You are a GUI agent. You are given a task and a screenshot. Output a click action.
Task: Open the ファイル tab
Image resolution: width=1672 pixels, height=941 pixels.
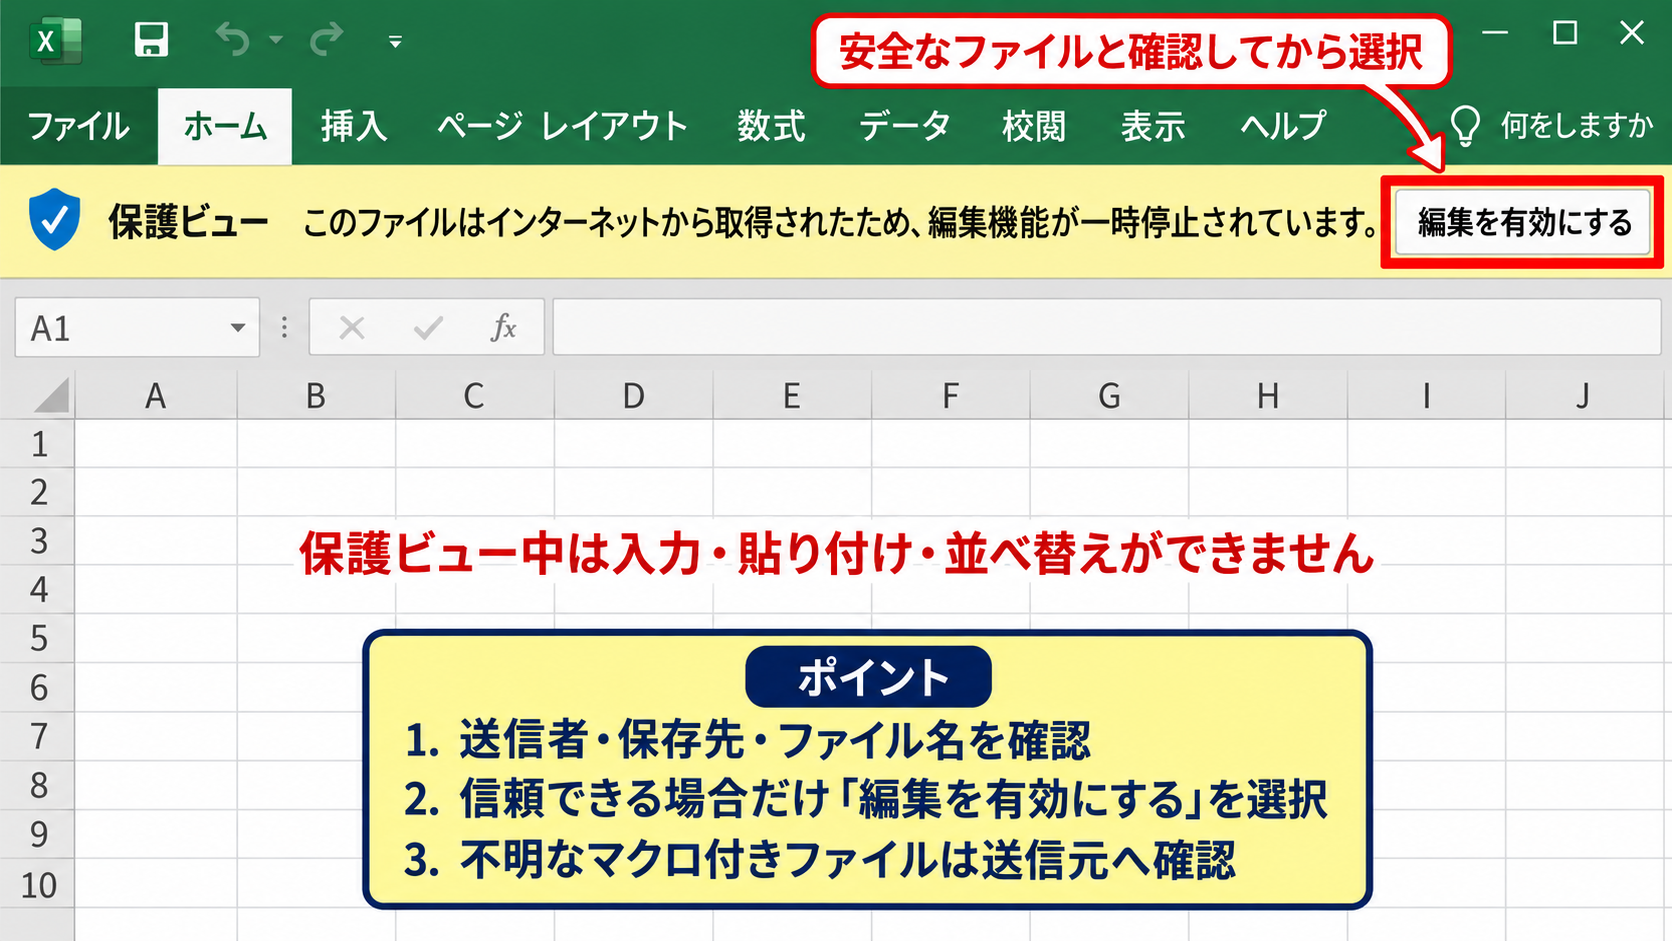coord(78,126)
